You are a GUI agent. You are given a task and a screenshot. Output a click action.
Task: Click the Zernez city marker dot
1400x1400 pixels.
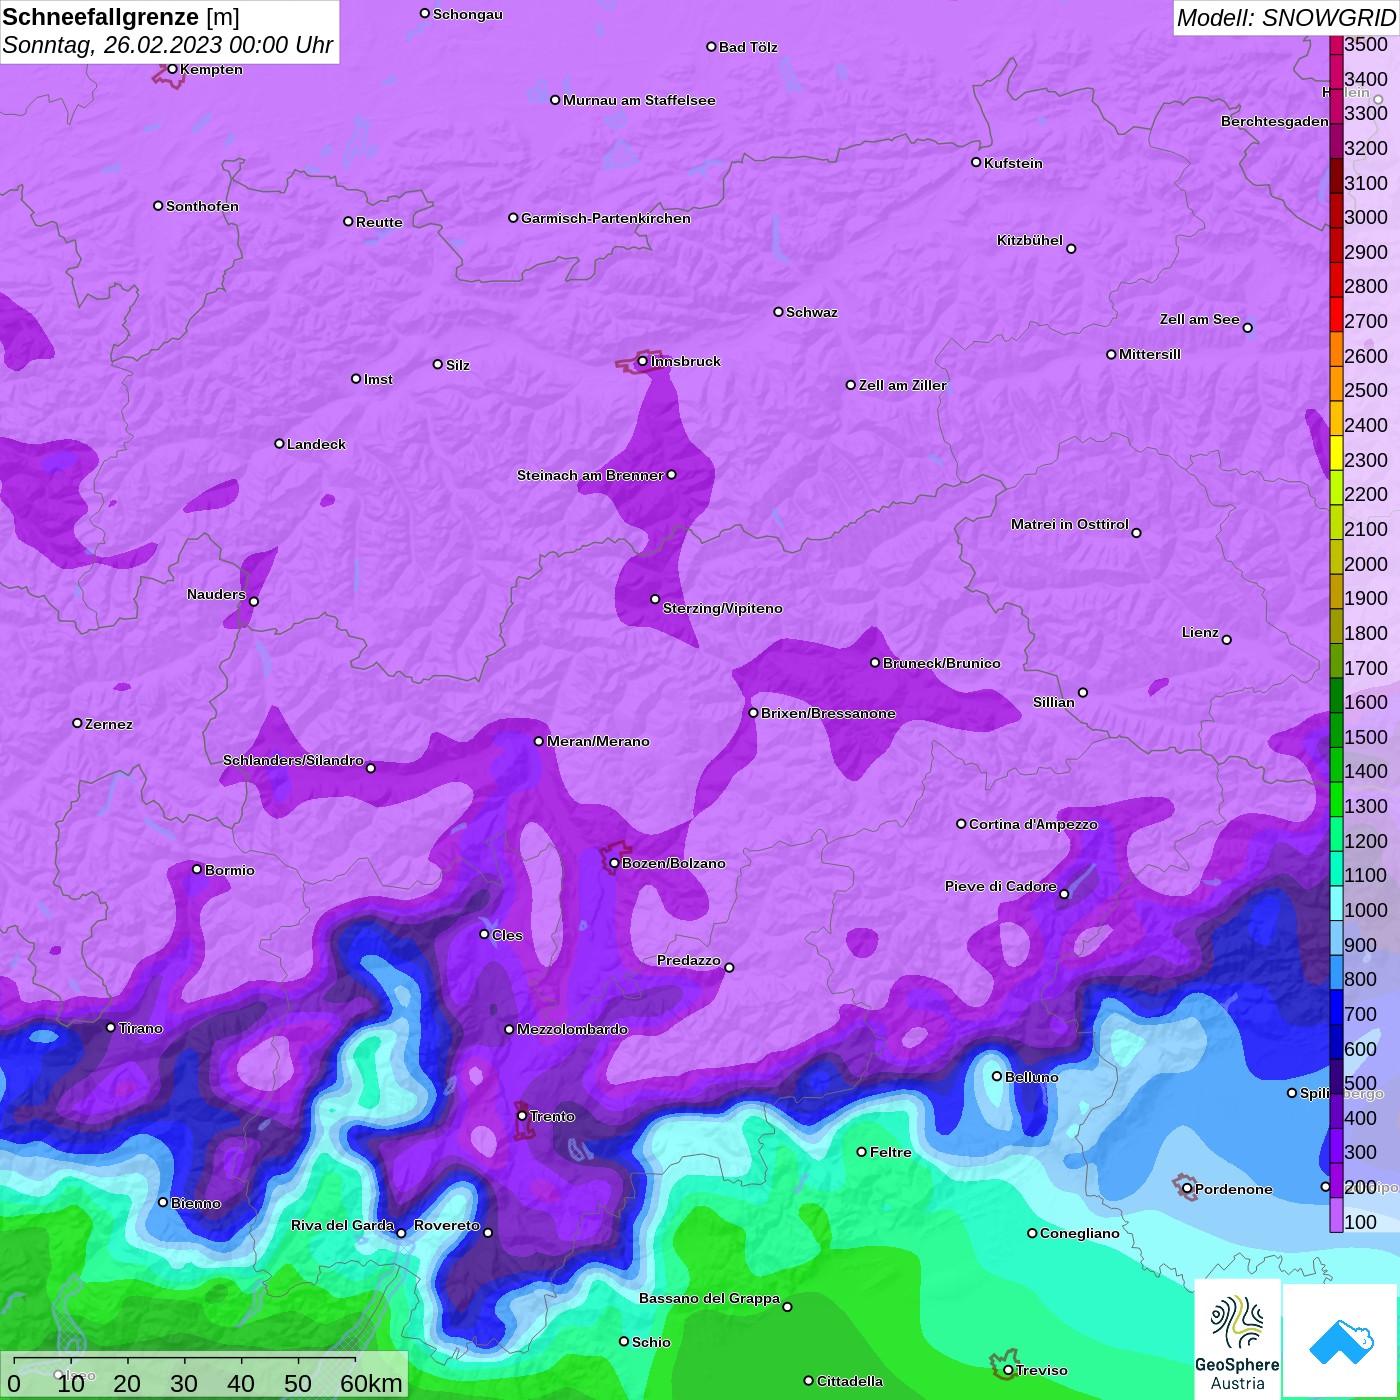pos(77,723)
